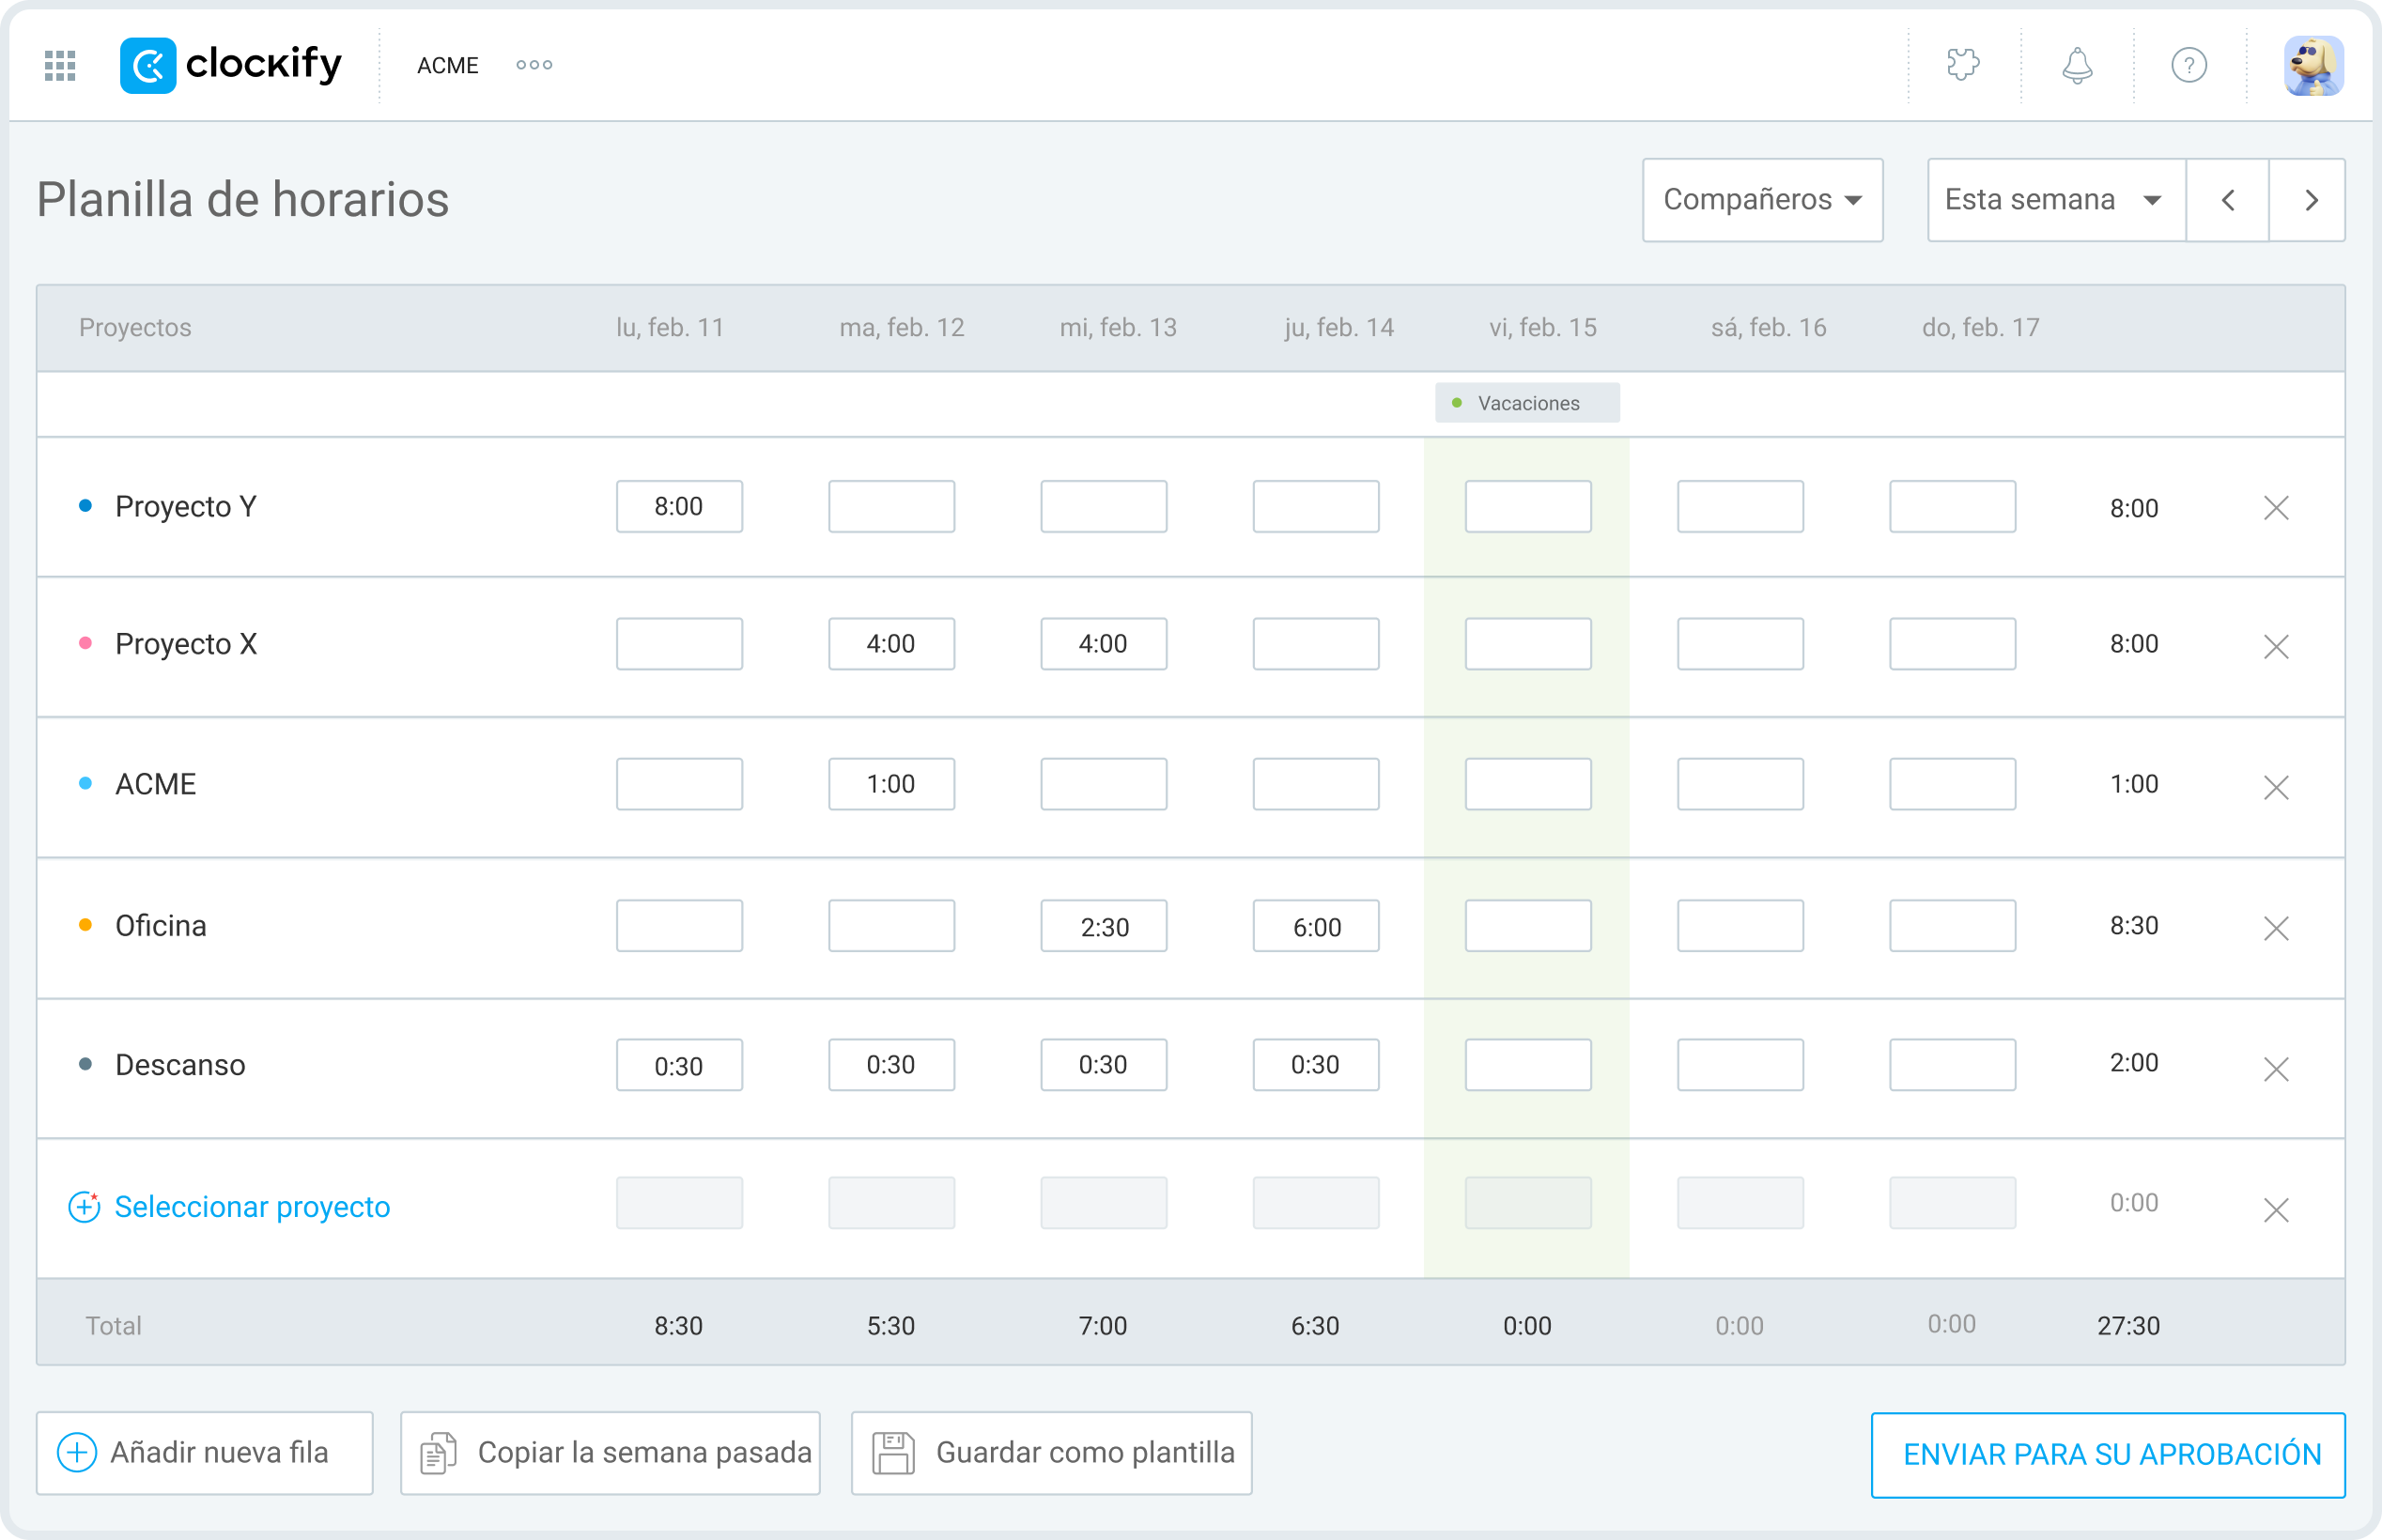Click the user avatar picture

click(2313, 64)
